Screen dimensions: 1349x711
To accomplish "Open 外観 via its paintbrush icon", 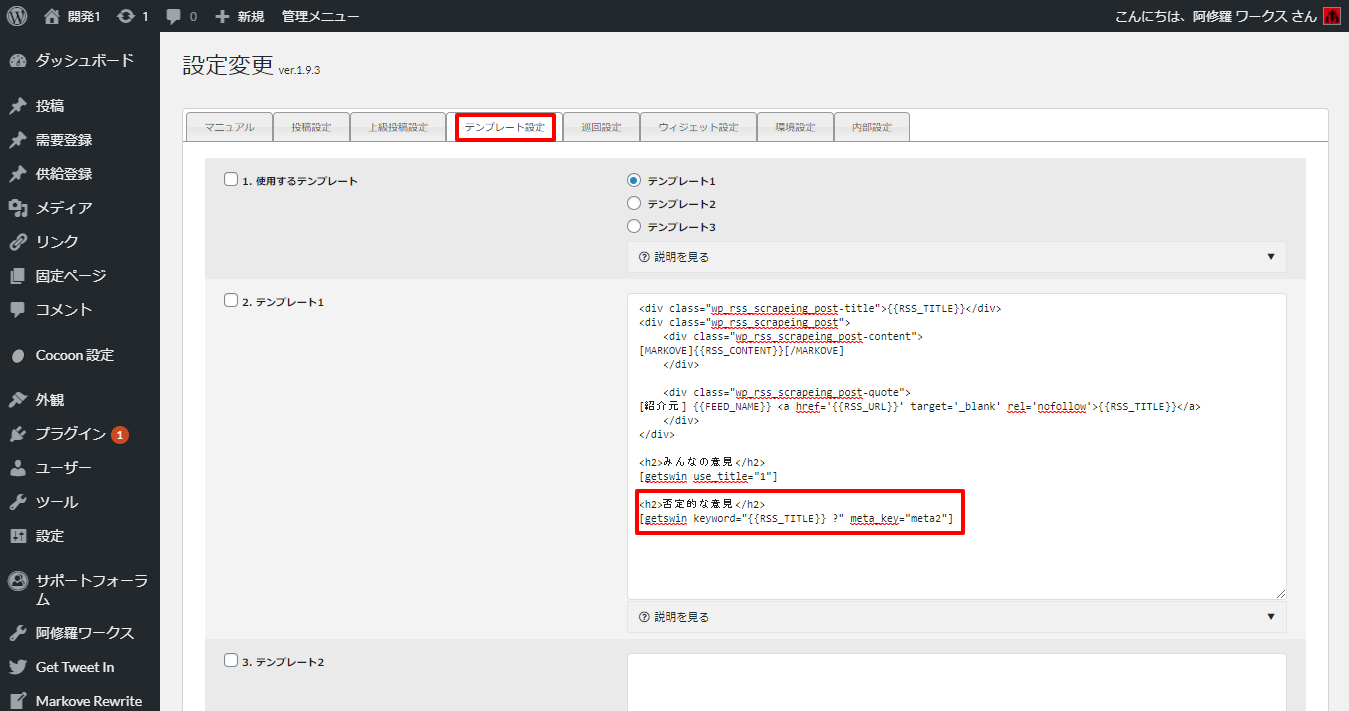I will 17,400.
